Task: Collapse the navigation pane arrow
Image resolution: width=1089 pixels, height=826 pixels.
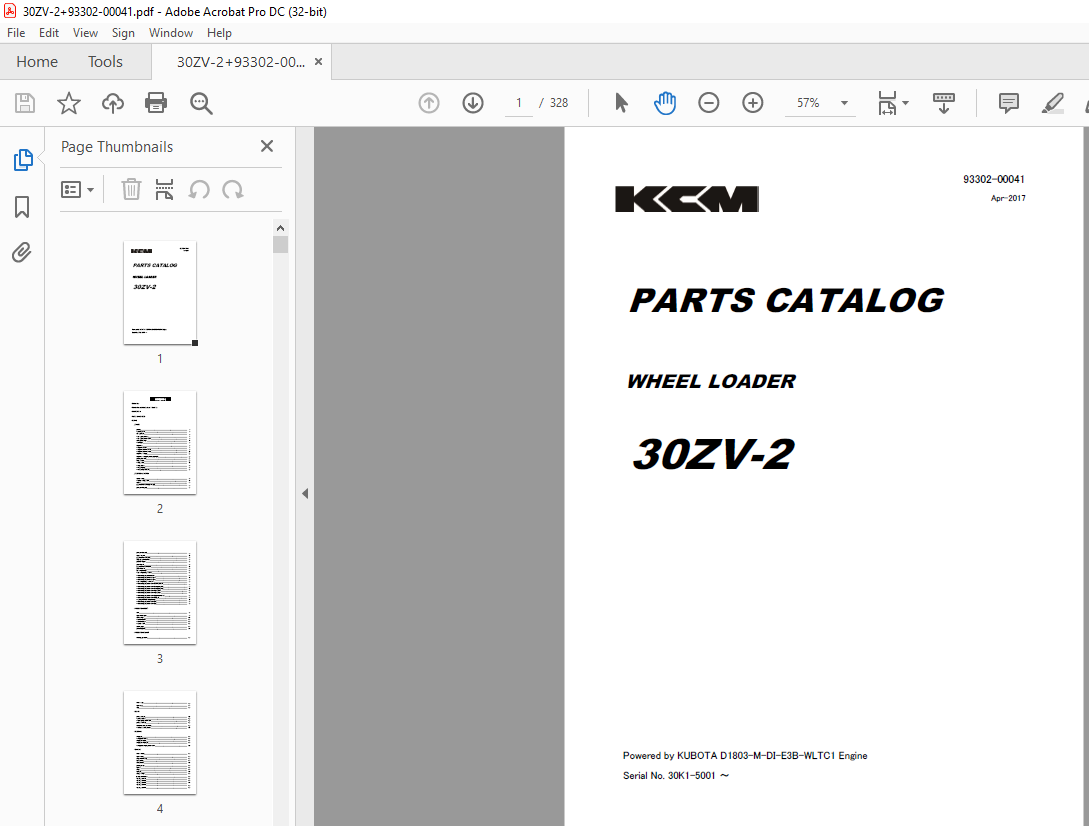Action: (x=305, y=493)
